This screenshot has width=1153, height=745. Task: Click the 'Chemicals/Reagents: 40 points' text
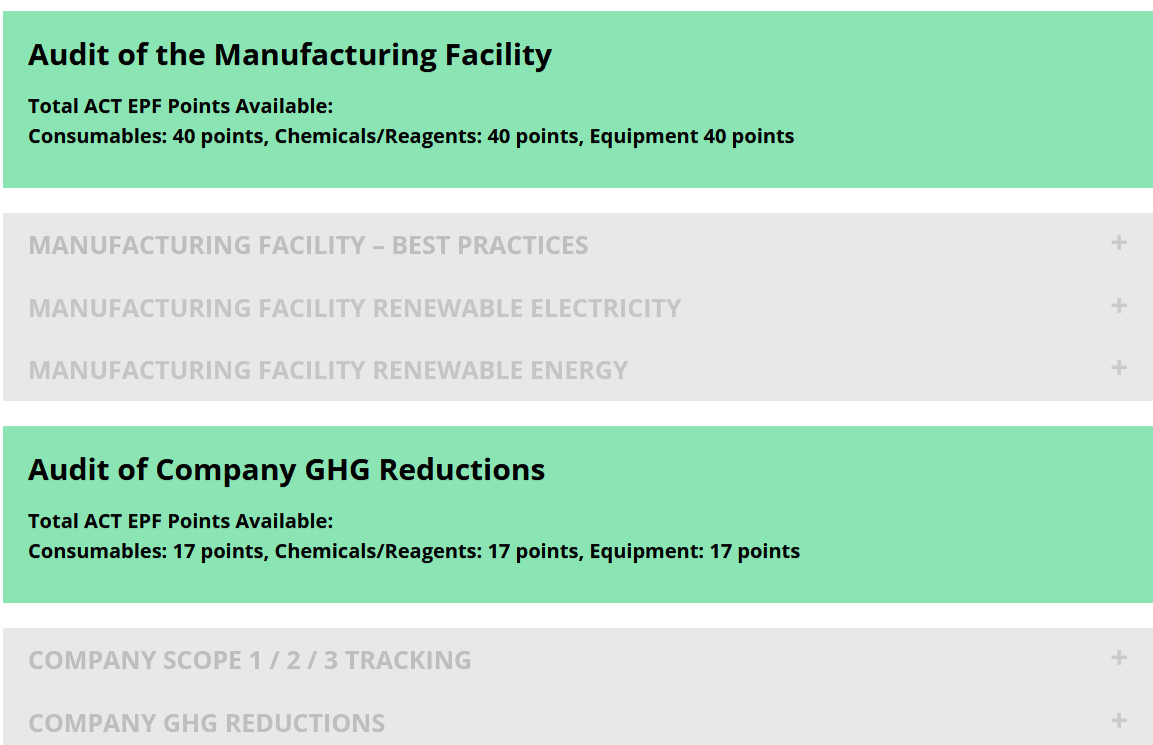click(x=427, y=136)
